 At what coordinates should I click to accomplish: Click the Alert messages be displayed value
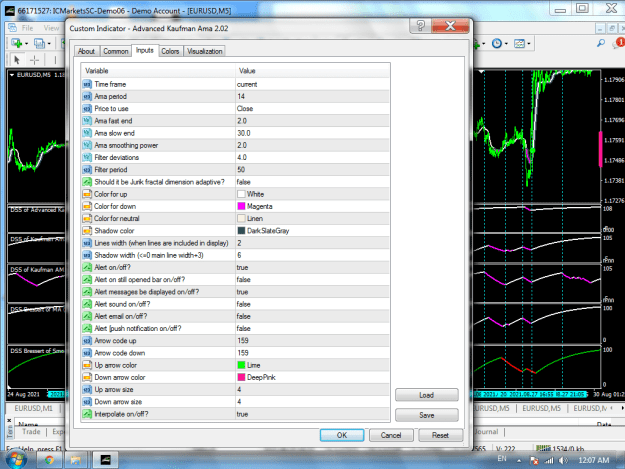(242, 292)
